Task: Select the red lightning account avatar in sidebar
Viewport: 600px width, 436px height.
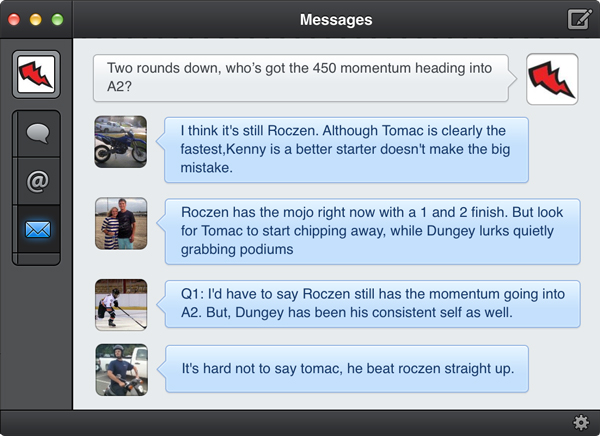Action: pos(36,74)
